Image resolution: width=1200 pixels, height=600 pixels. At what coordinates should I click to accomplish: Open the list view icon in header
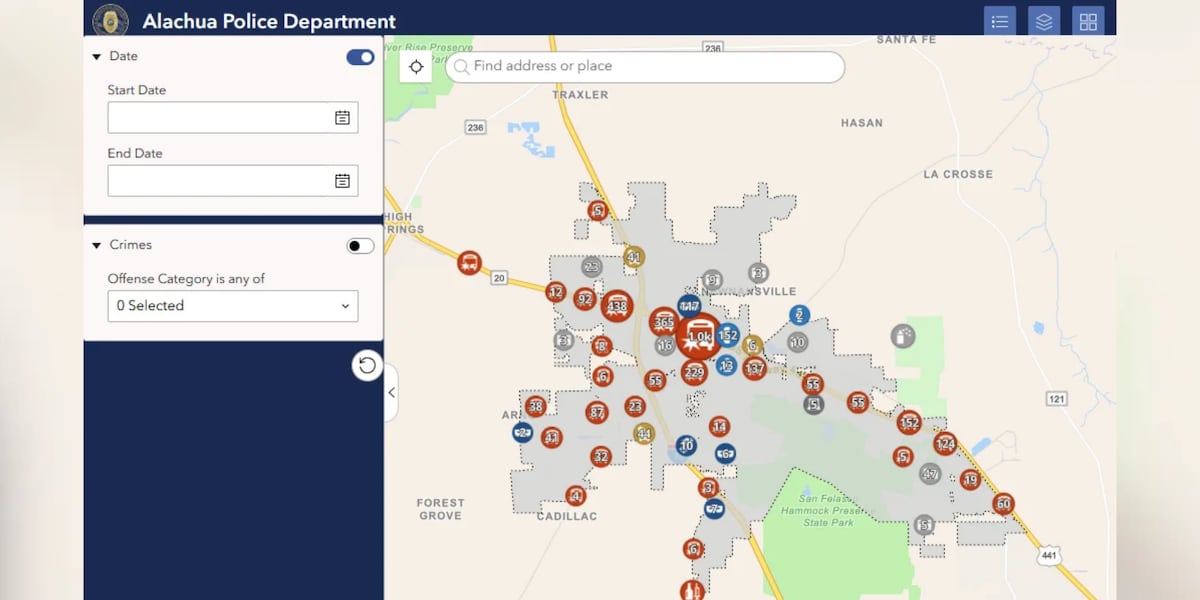pyautogui.click(x=999, y=21)
